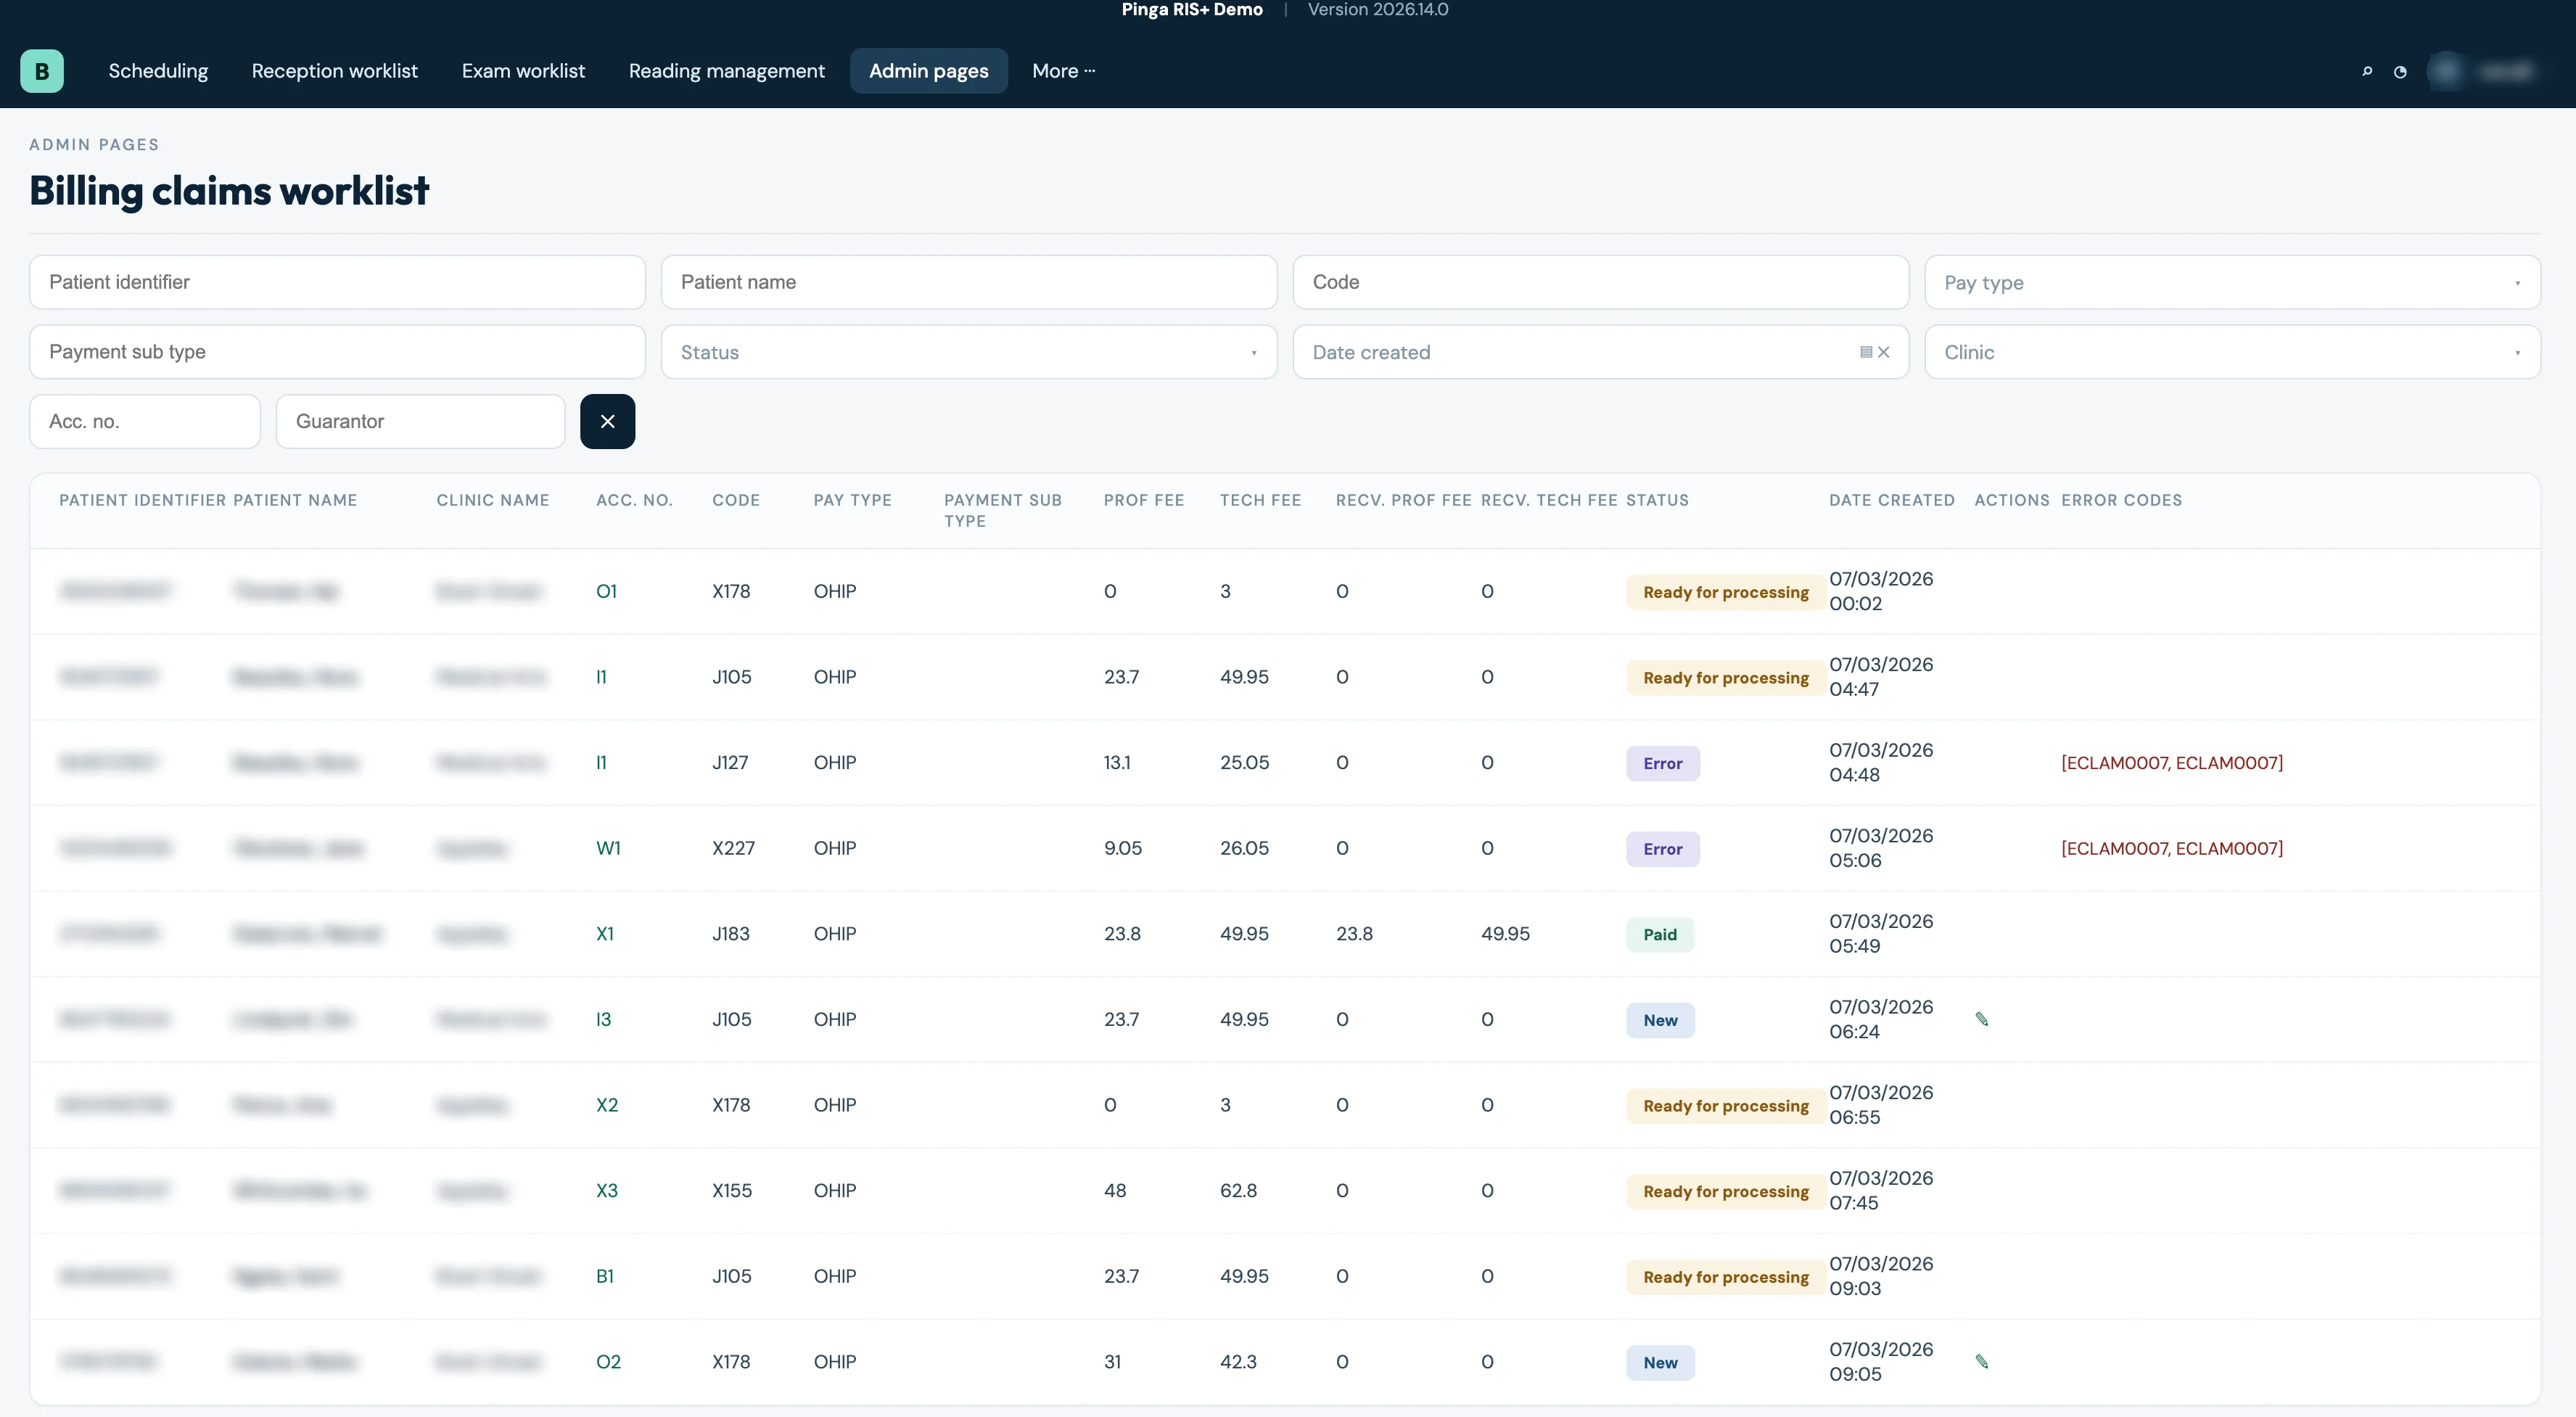Click the Admin pages tab
The image size is (2576, 1417).
click(929, 71)
